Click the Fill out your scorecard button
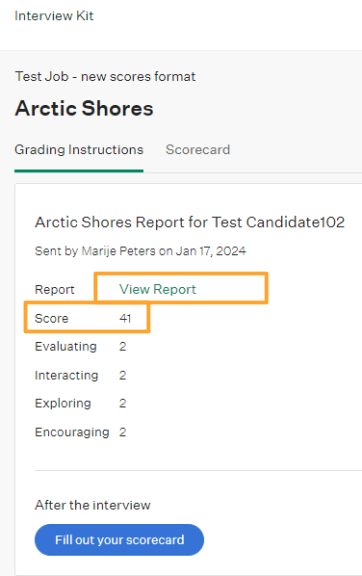362x576 pixels. pyautogui.click(x=119, y=540)
